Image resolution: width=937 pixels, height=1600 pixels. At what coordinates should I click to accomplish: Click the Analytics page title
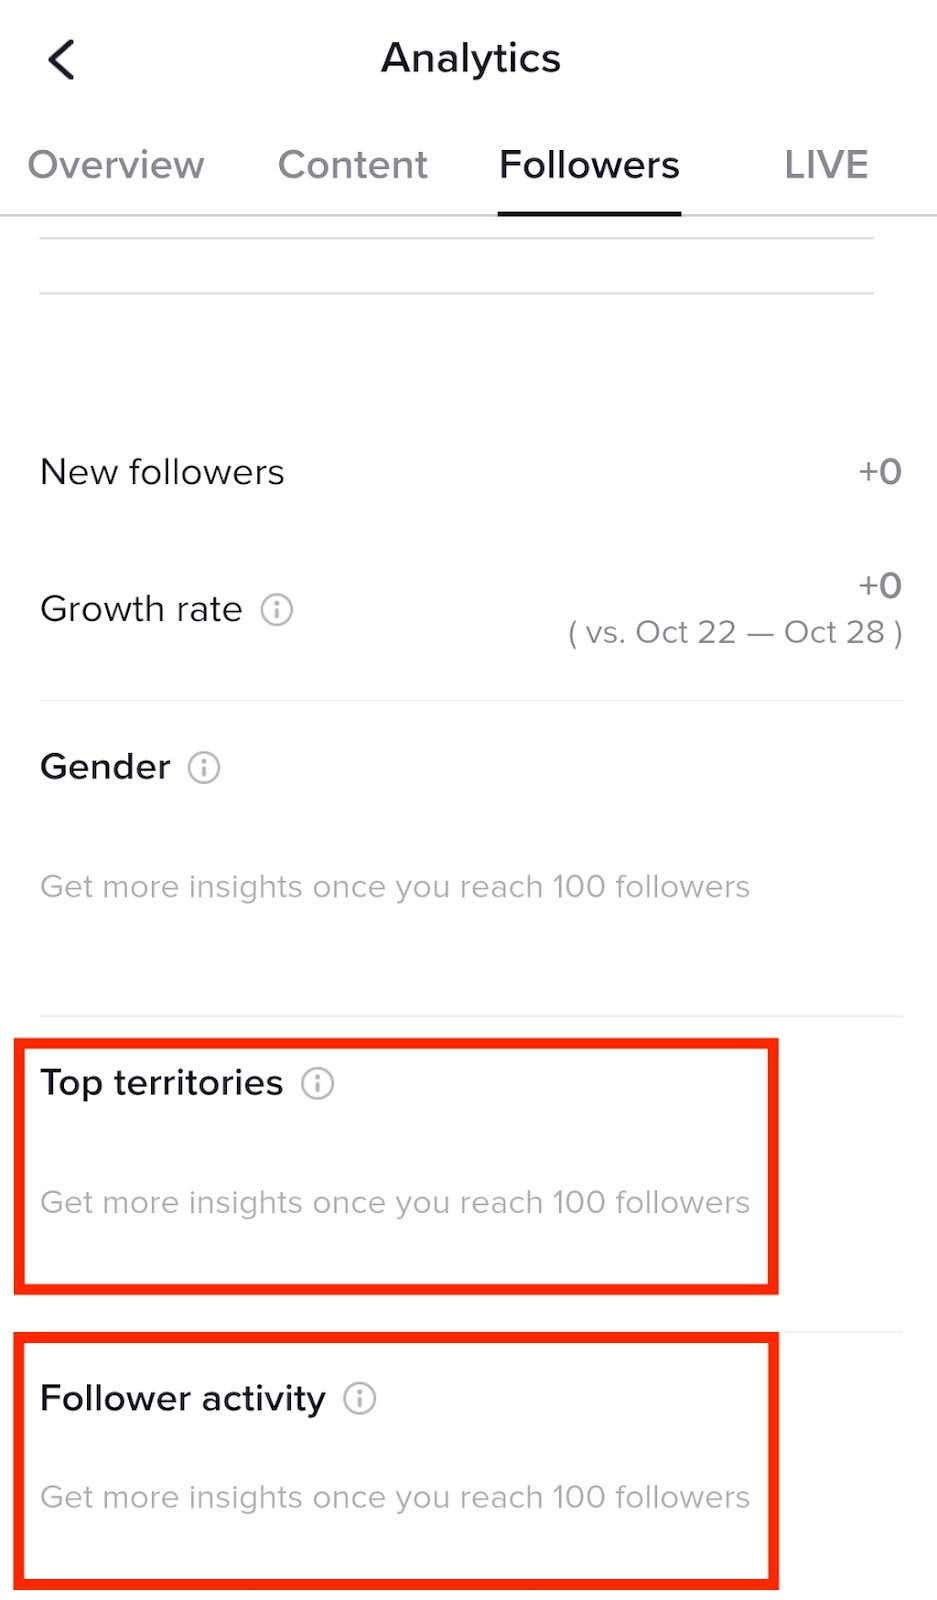pos(471,58)
